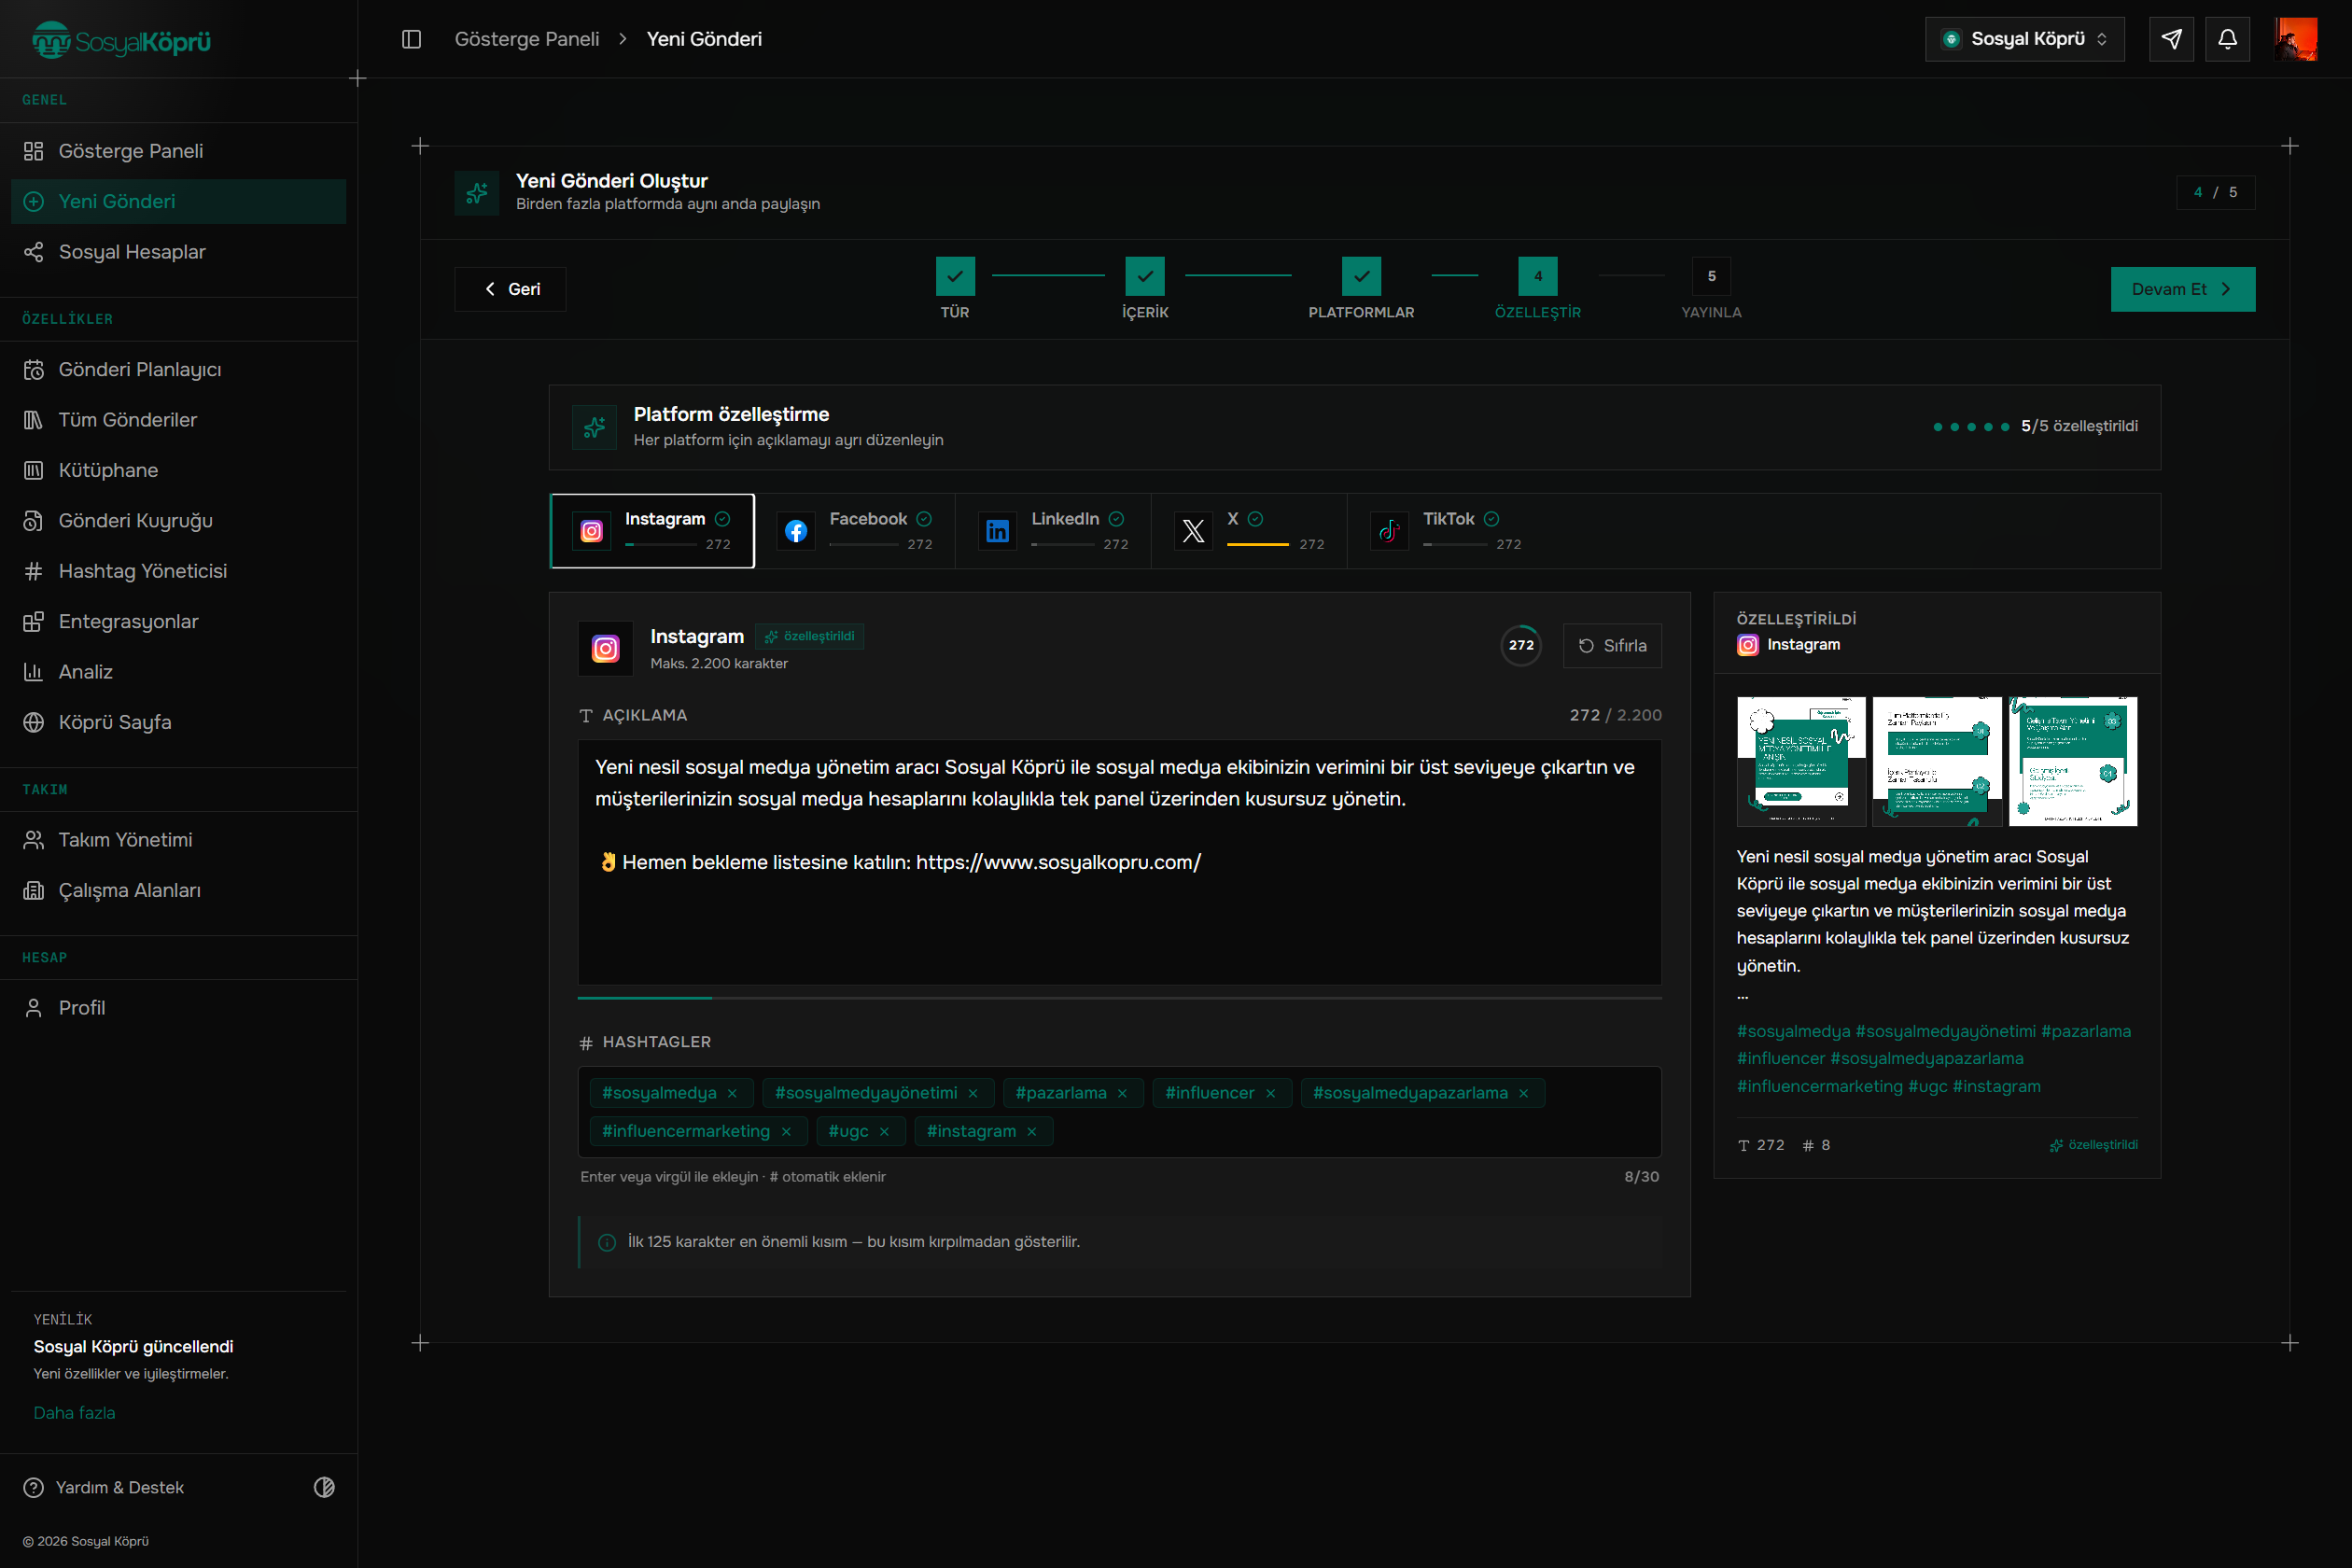Click the 5/5 özelleştirildi status text
2352x1568 pixels.
[2079, 426]
